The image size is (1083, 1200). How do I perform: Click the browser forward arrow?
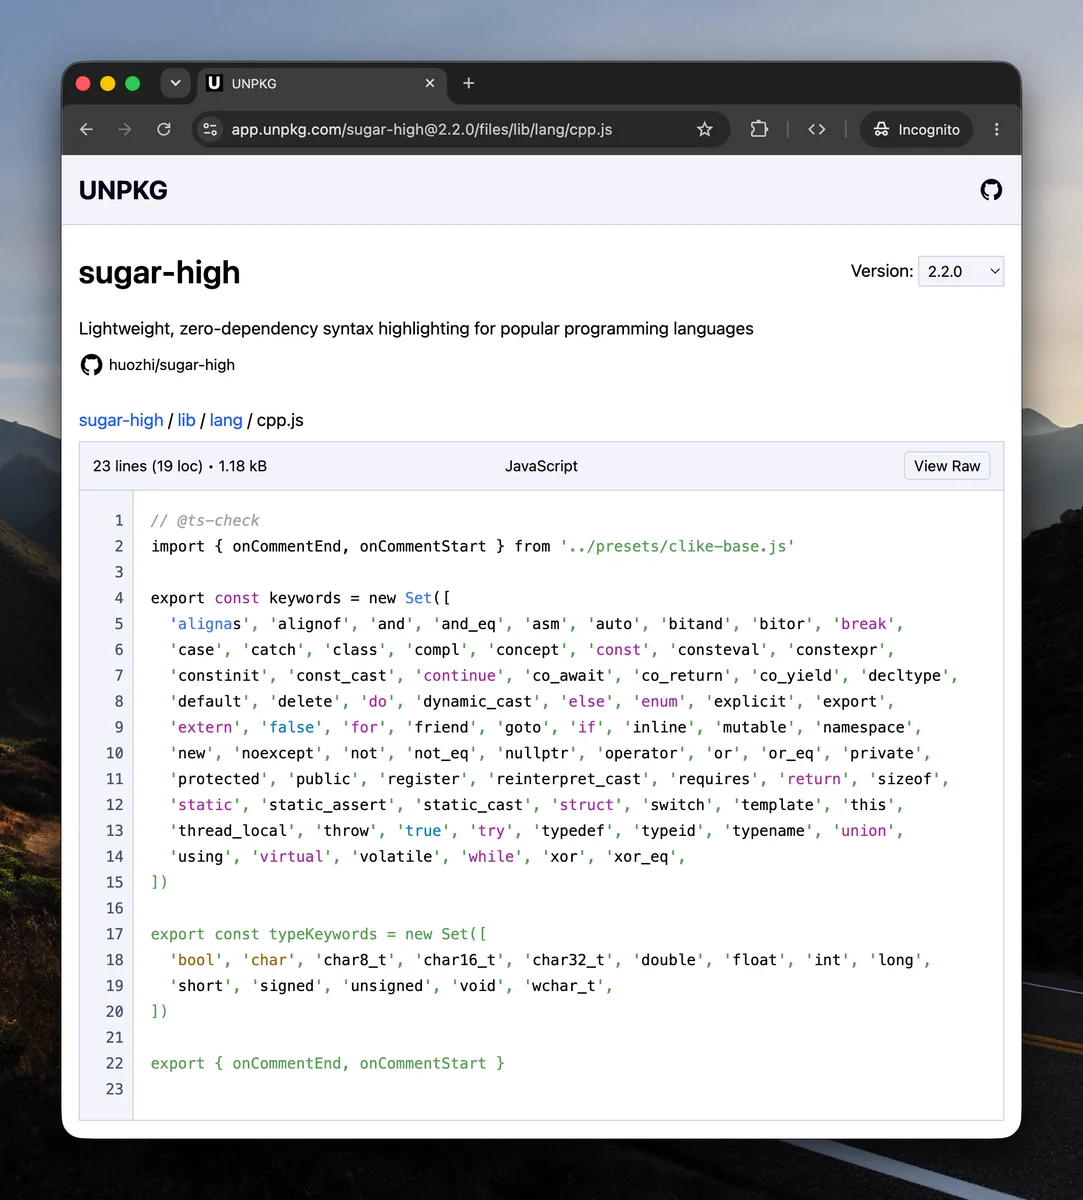tap(125, 129)
